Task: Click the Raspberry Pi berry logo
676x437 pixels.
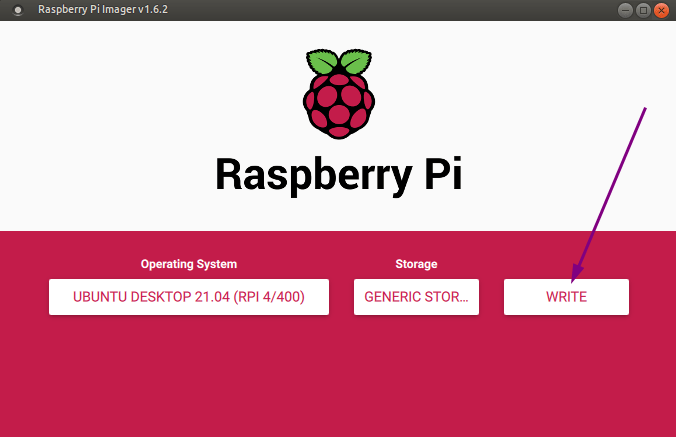Action: pyautogui.click(x=339, y=94)
